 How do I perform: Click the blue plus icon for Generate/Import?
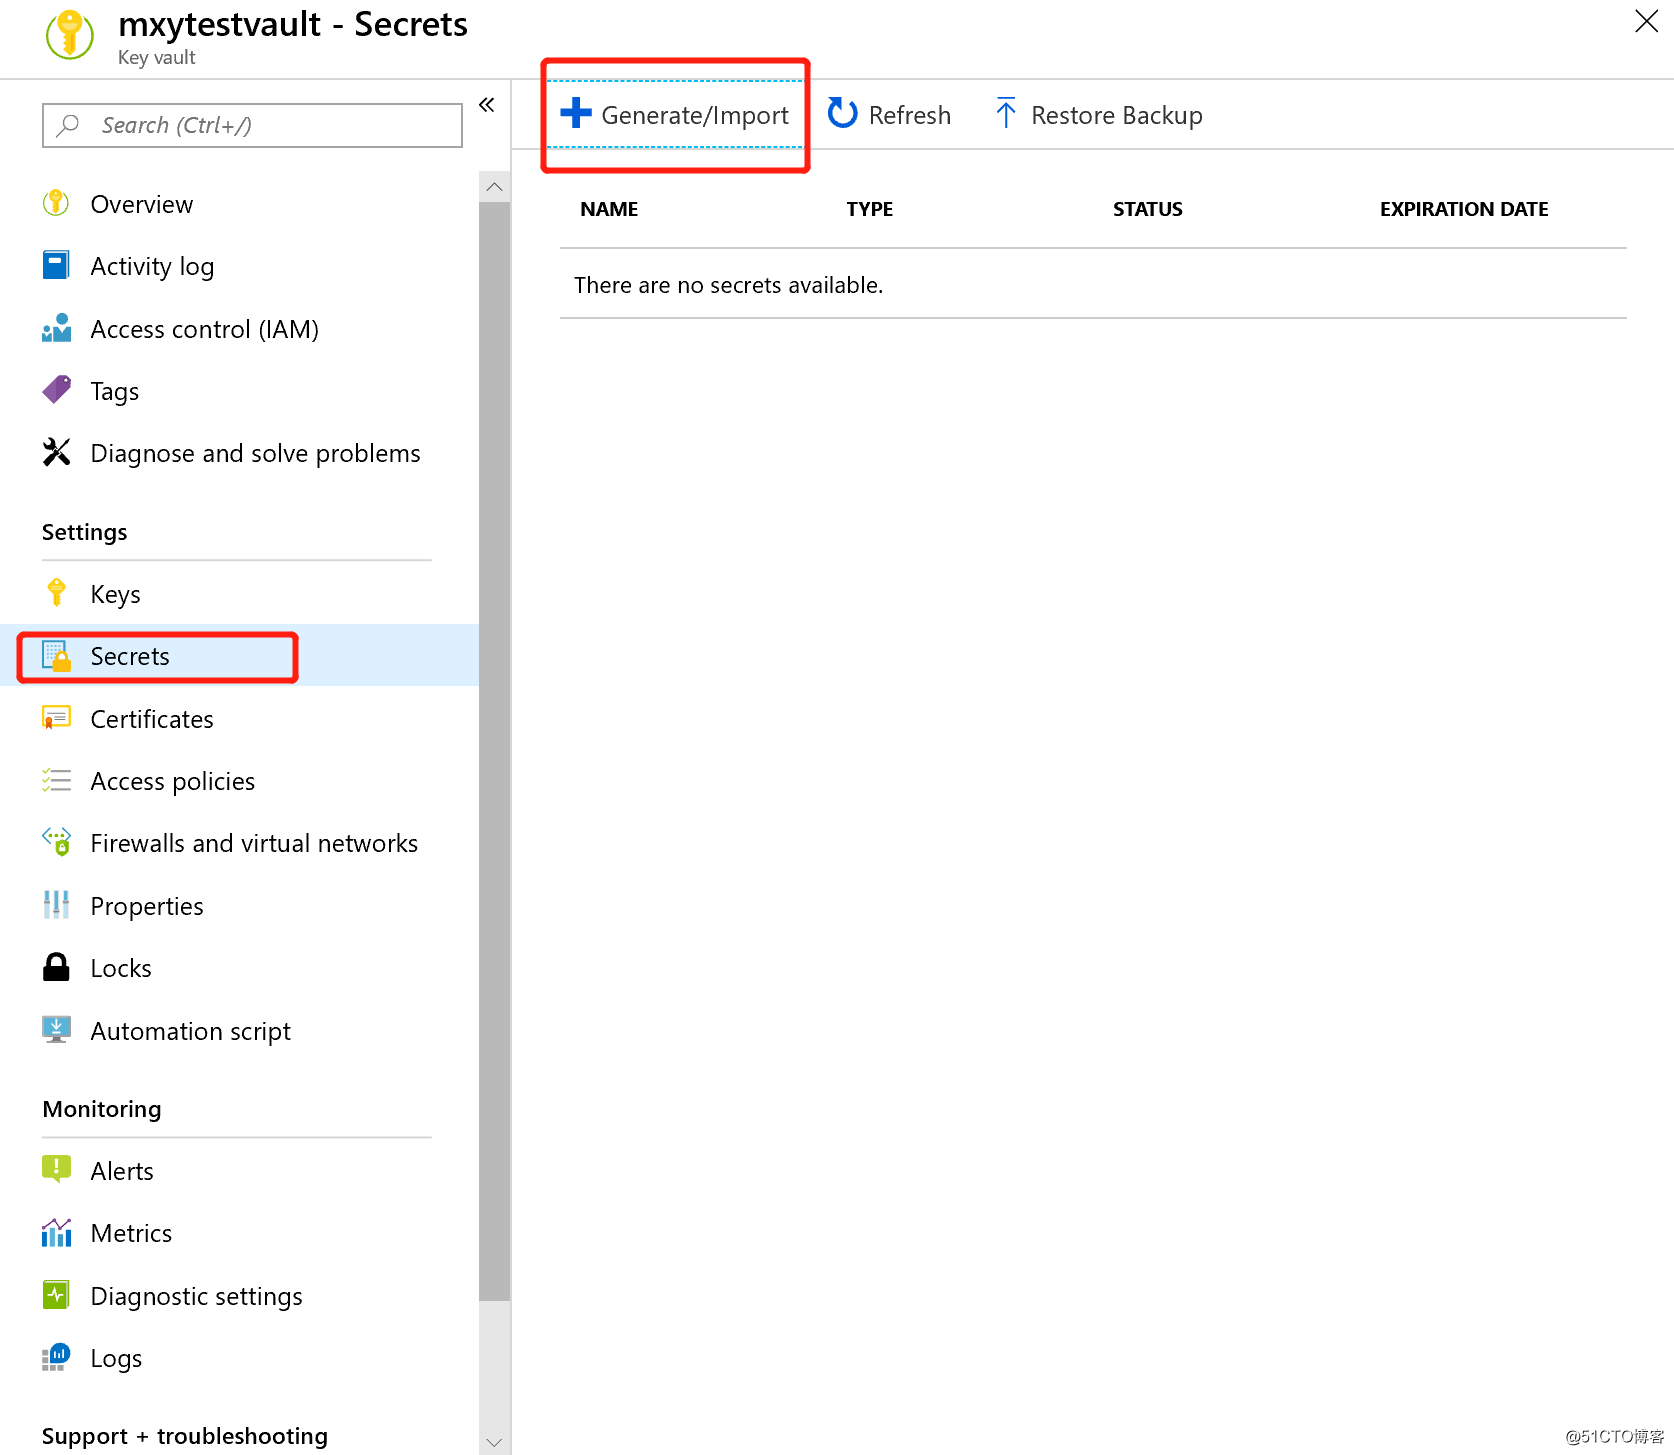[576, 113]
